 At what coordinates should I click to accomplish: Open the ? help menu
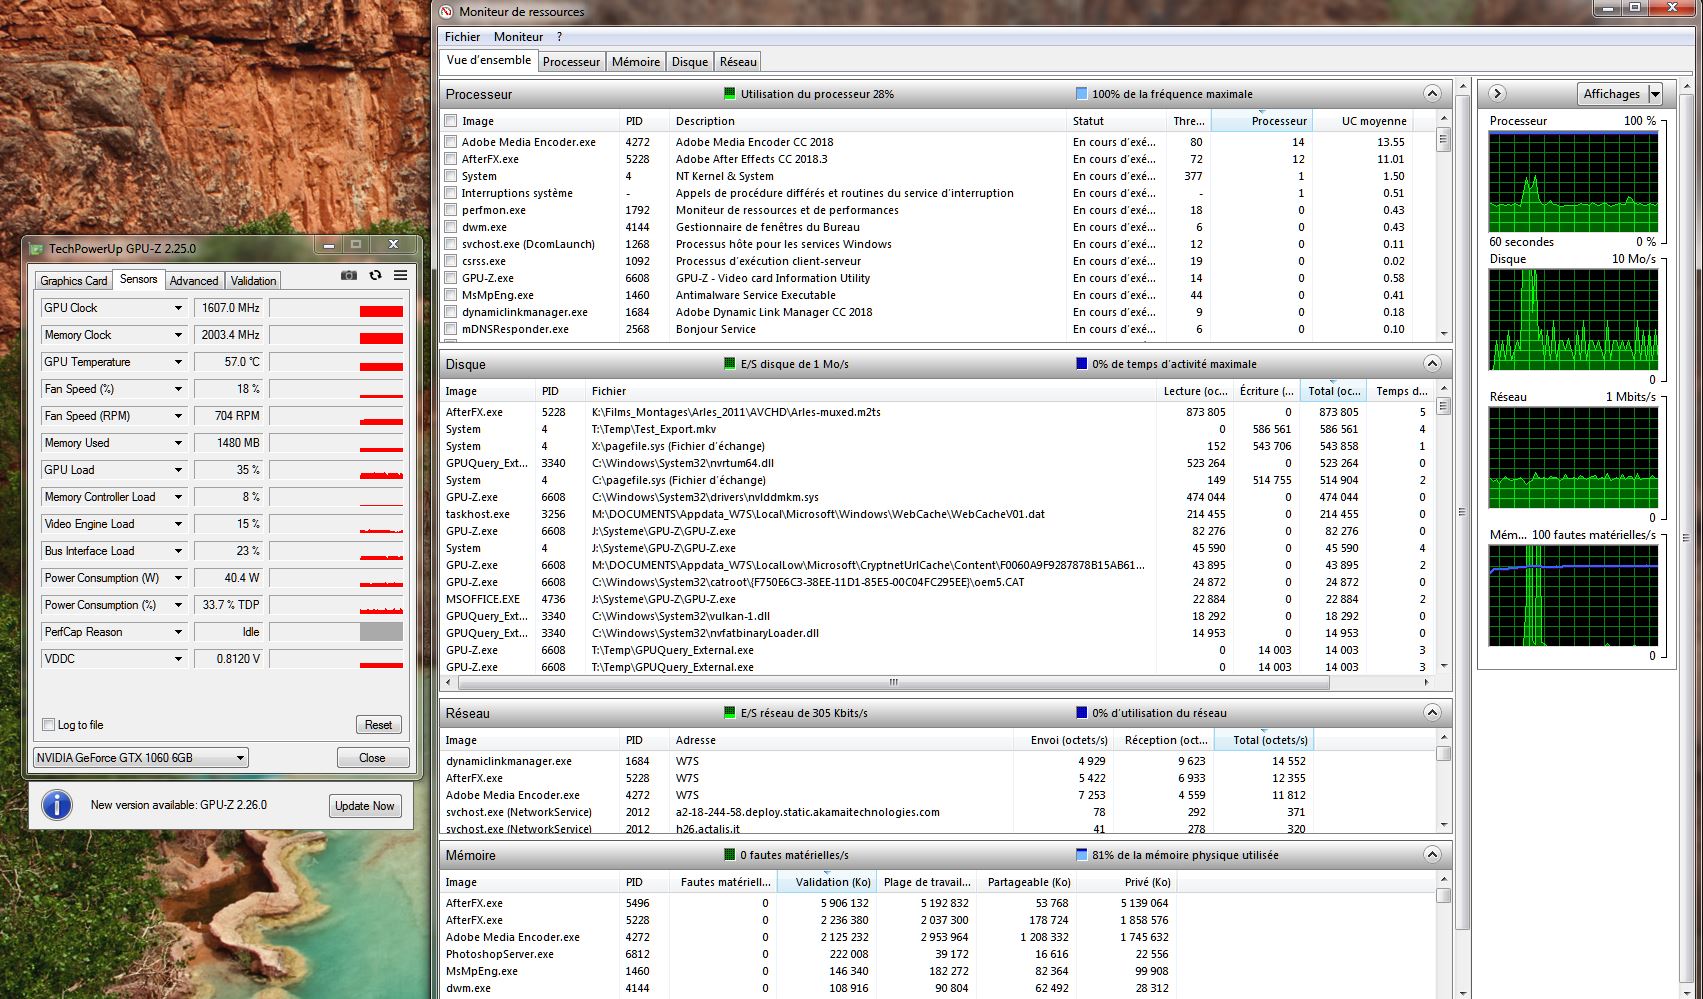560,37
